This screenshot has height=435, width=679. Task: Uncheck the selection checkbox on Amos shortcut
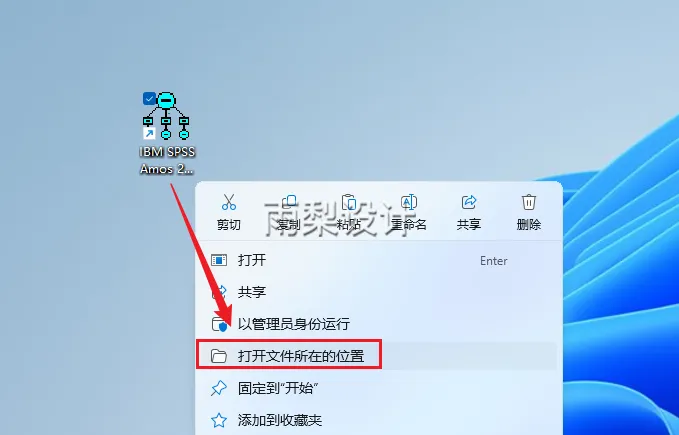pyautogui.click(x=149, y=99)
